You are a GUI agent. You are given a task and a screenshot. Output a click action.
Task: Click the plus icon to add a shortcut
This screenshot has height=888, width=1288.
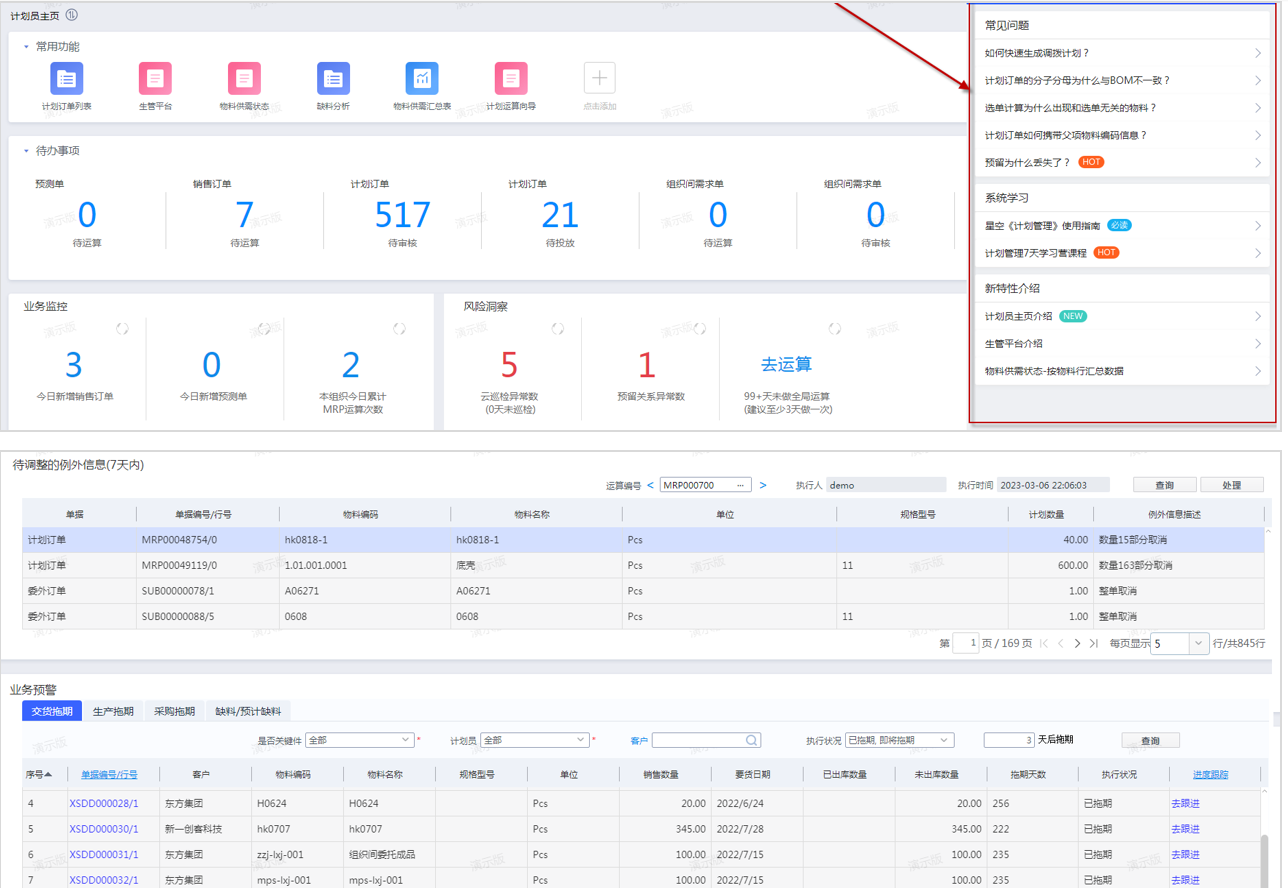click(x=599, y=78)
